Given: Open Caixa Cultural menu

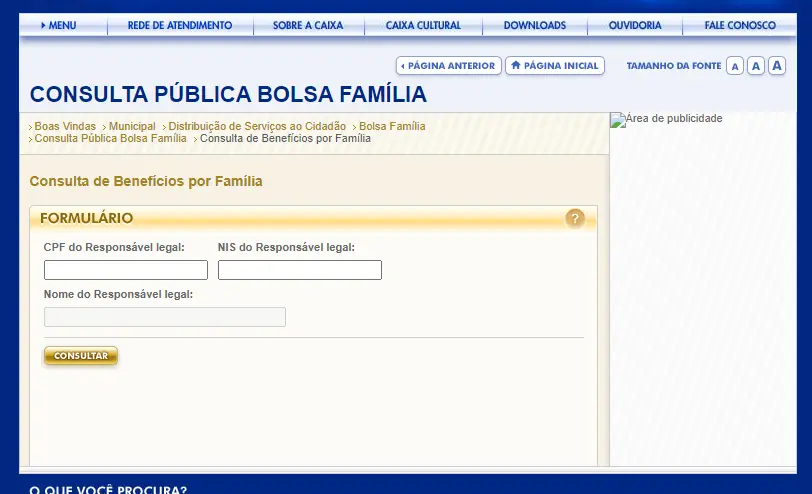Looking at the screenshot, I should click(x=423, y=25).
